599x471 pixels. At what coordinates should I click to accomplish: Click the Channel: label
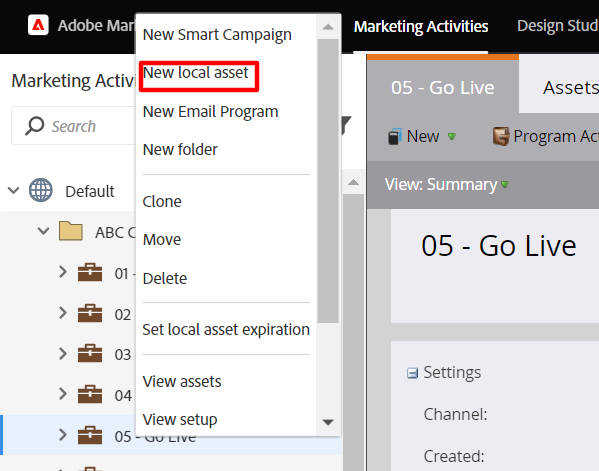coord(455,414)
